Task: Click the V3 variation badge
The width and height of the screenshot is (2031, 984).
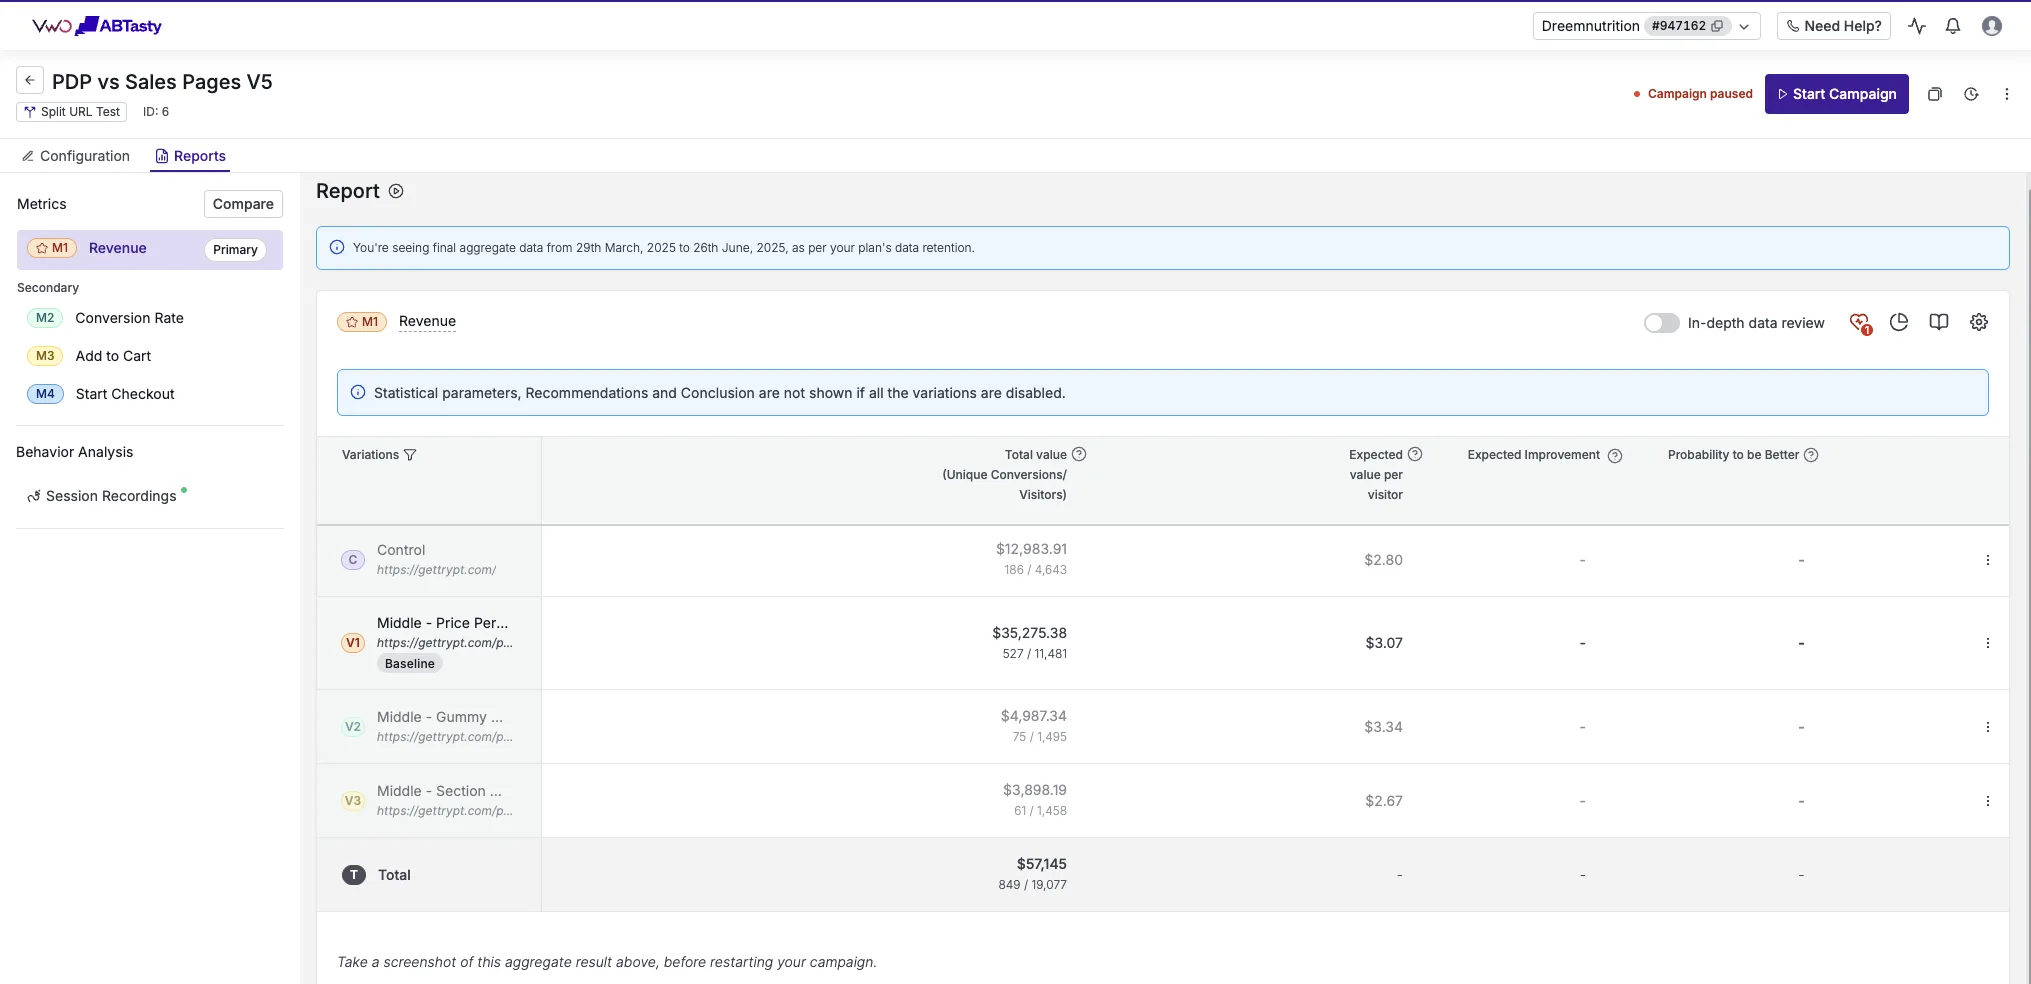Action: click(353, 801)
